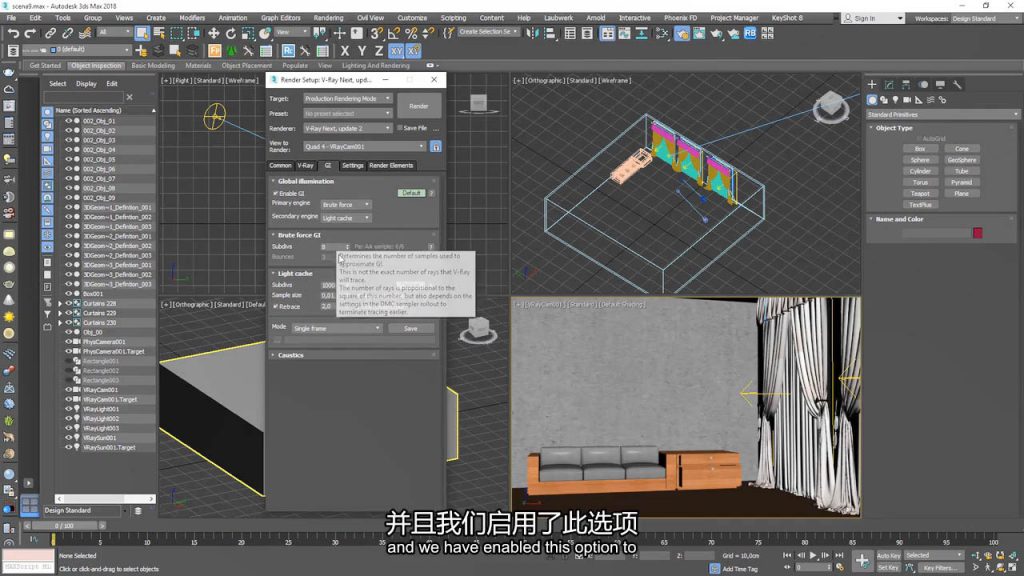Switch to the V-Ray tab
The image size is (1024, 576).
(306, 165)
